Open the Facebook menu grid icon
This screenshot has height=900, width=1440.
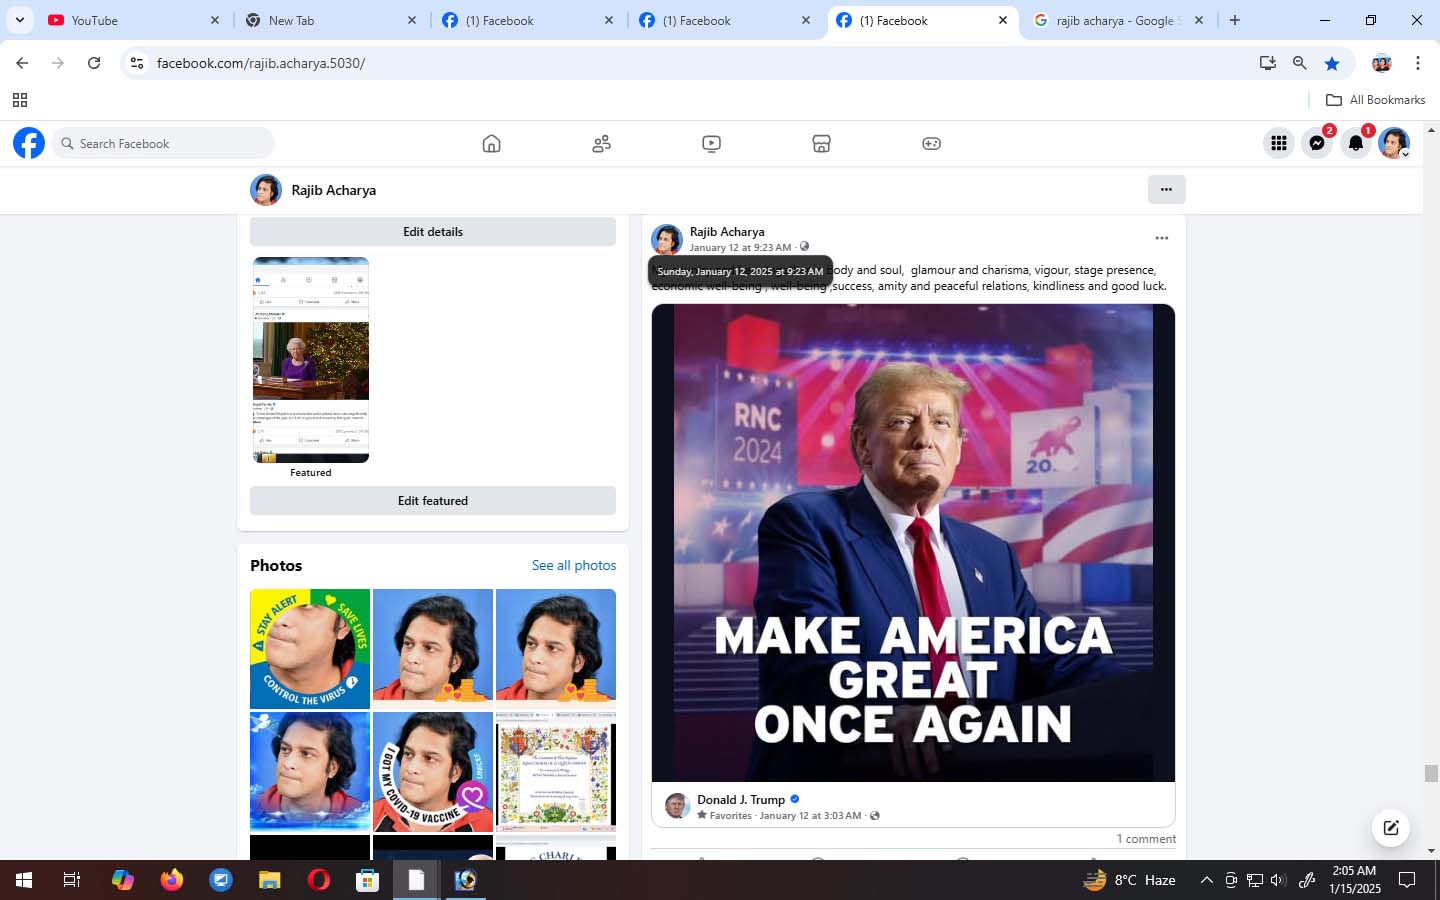(1278, 143)
